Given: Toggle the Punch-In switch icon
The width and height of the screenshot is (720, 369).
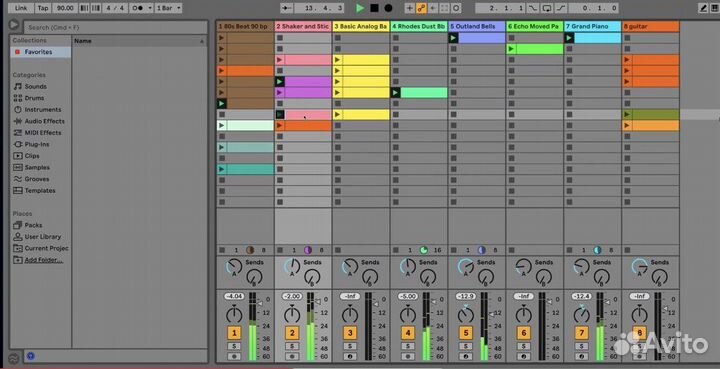Looking at the screenshot, I should [533, 8].
